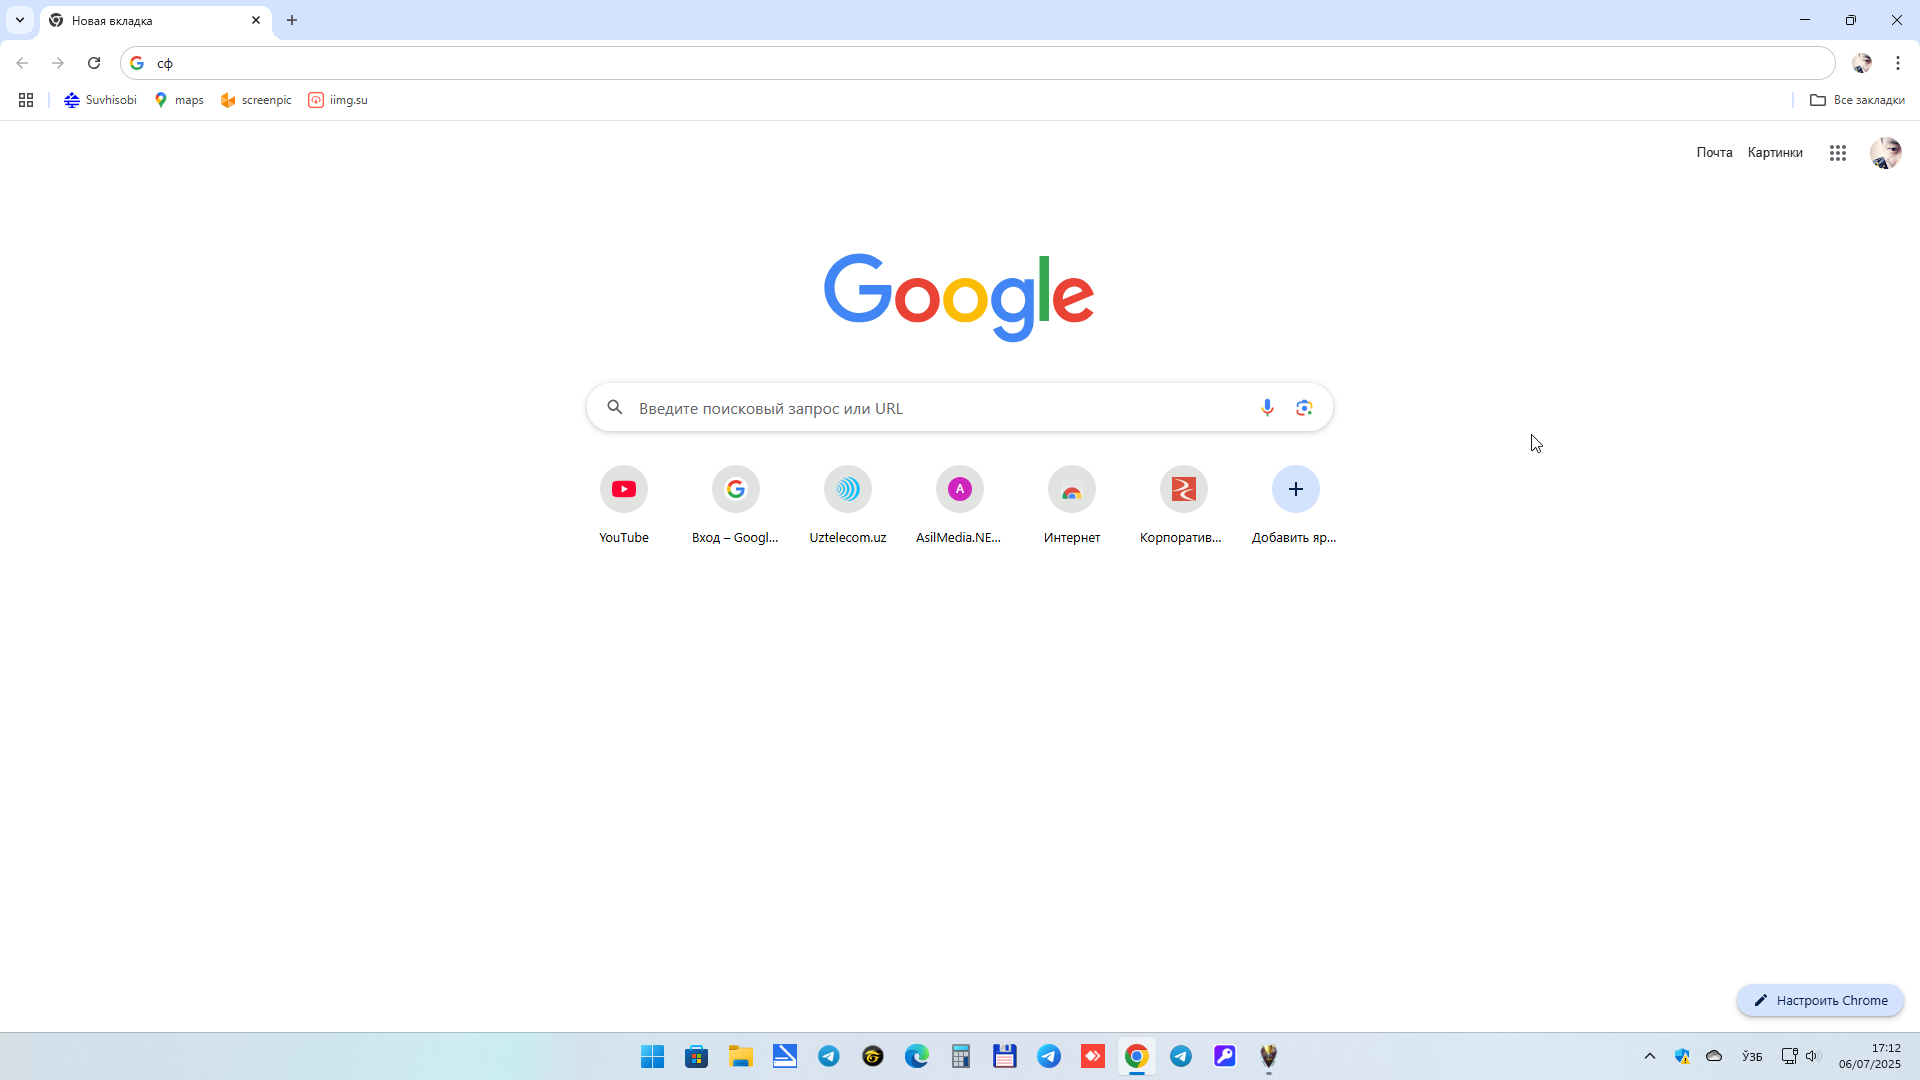The width and height of the screenshot is (1920, 1080).
Task: Open Calculator from the taskbar
Action: (961, 1056)
